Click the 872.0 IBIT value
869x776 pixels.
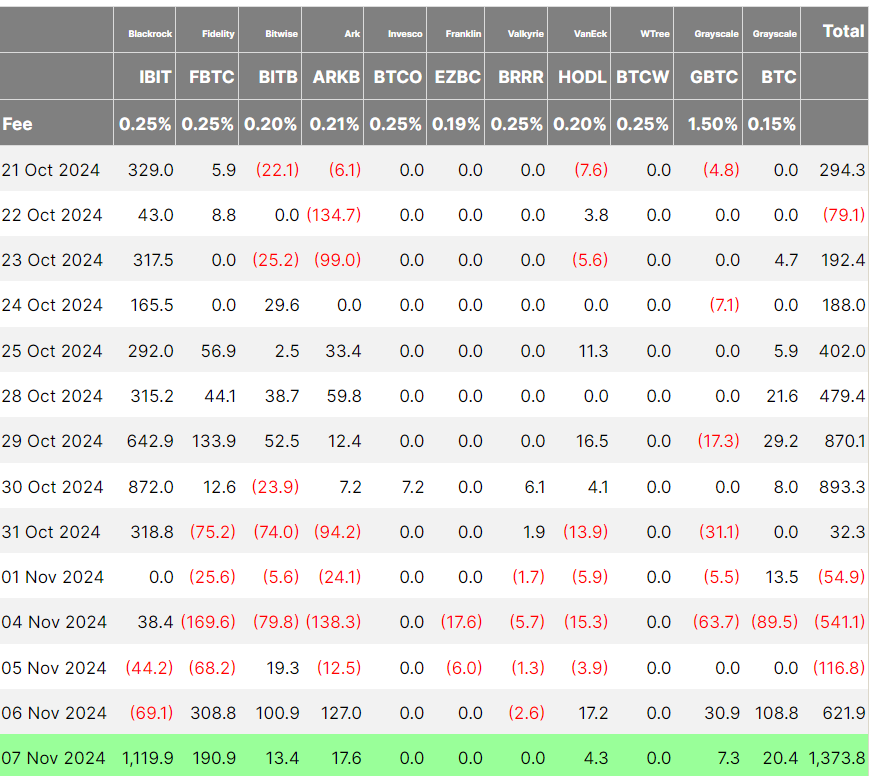coord(151,487)
